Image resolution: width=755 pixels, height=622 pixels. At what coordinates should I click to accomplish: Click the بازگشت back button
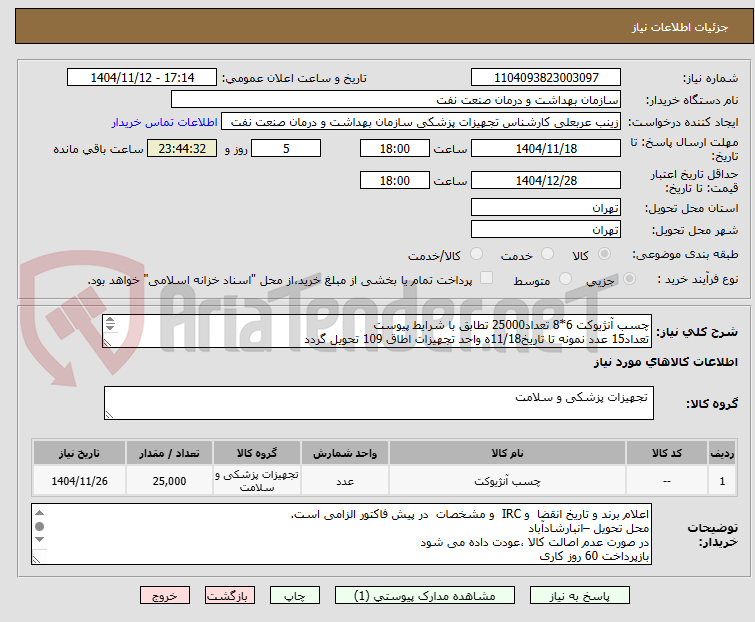click(229, 596)
